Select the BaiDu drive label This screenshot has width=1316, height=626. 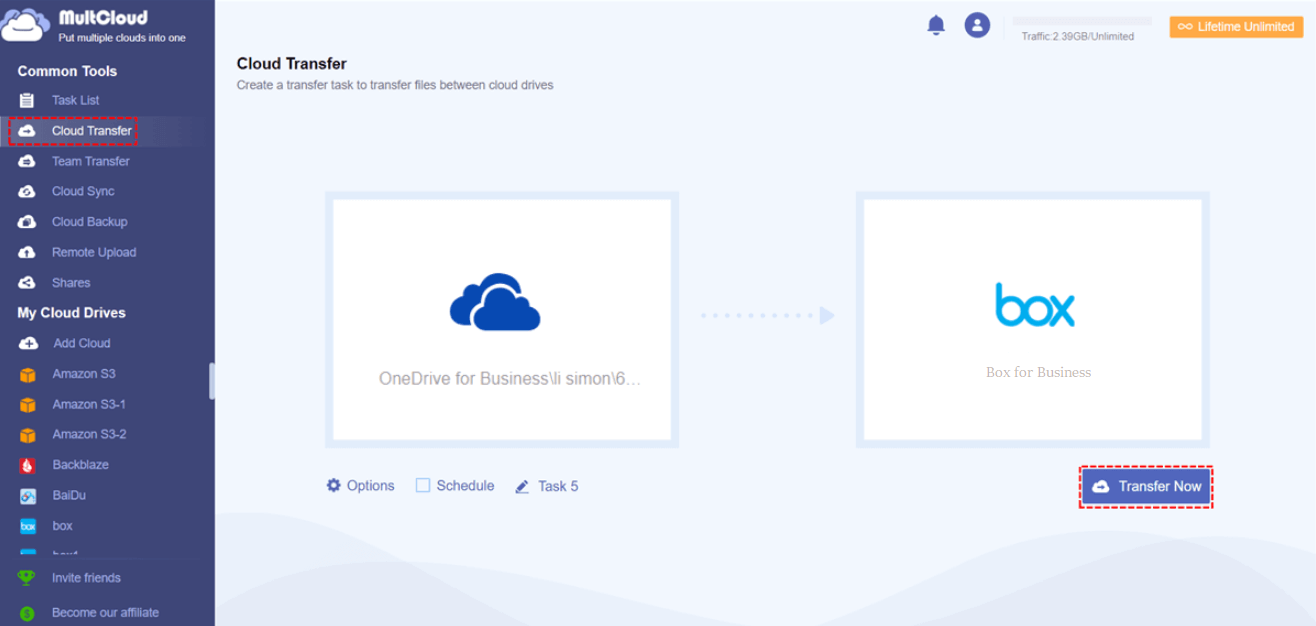click(x=69, y=496)
